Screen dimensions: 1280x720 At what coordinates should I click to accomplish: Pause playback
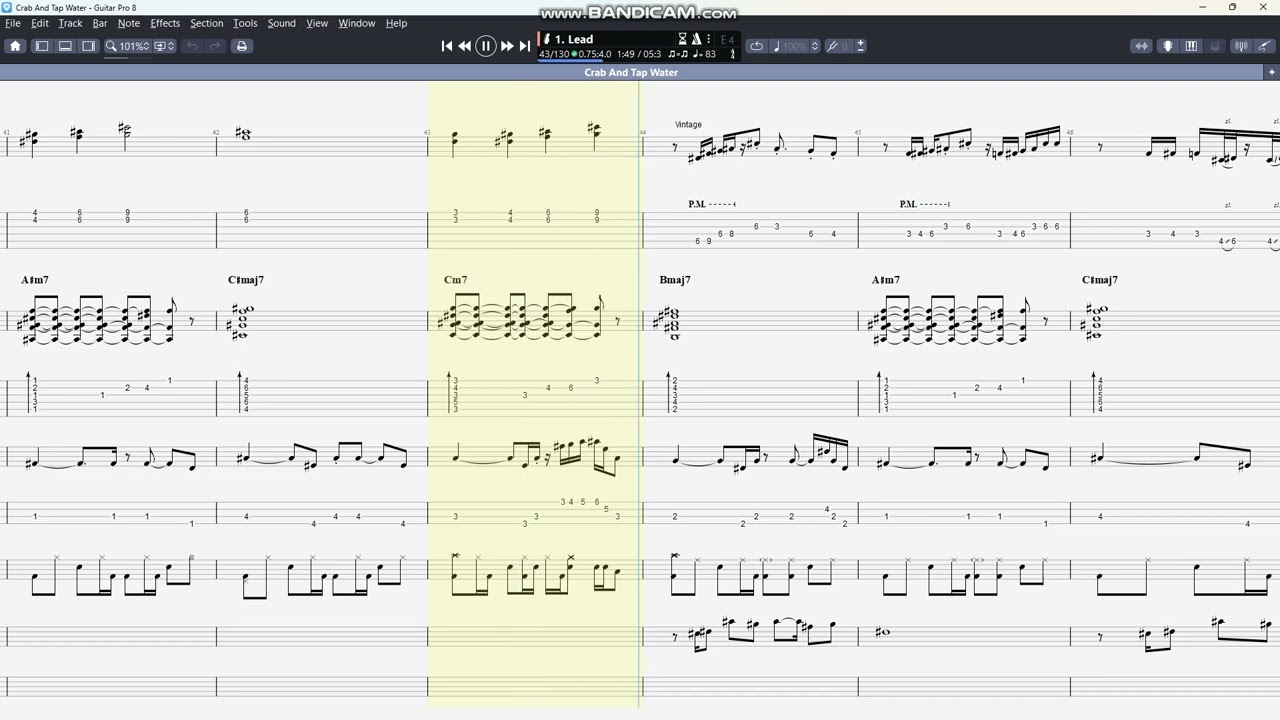pyautogui.click(x=486, y=46)
